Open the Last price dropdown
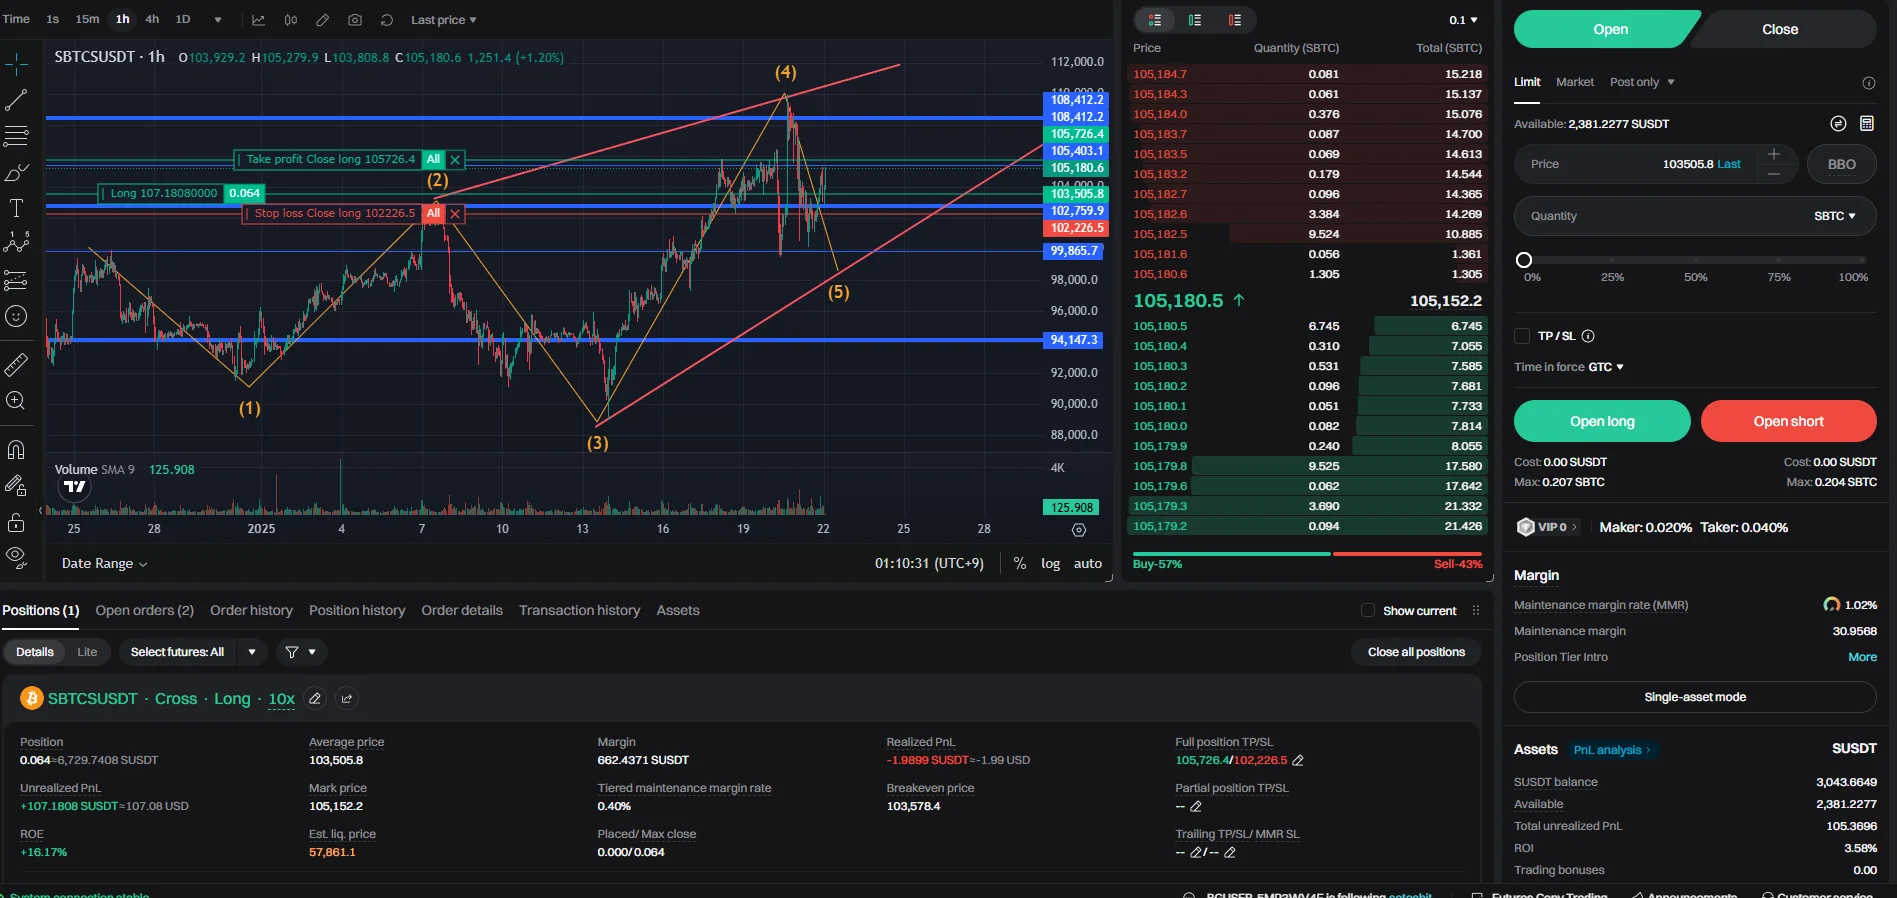The height and width of the screenshot is (898, 1897). pos(444,20)
